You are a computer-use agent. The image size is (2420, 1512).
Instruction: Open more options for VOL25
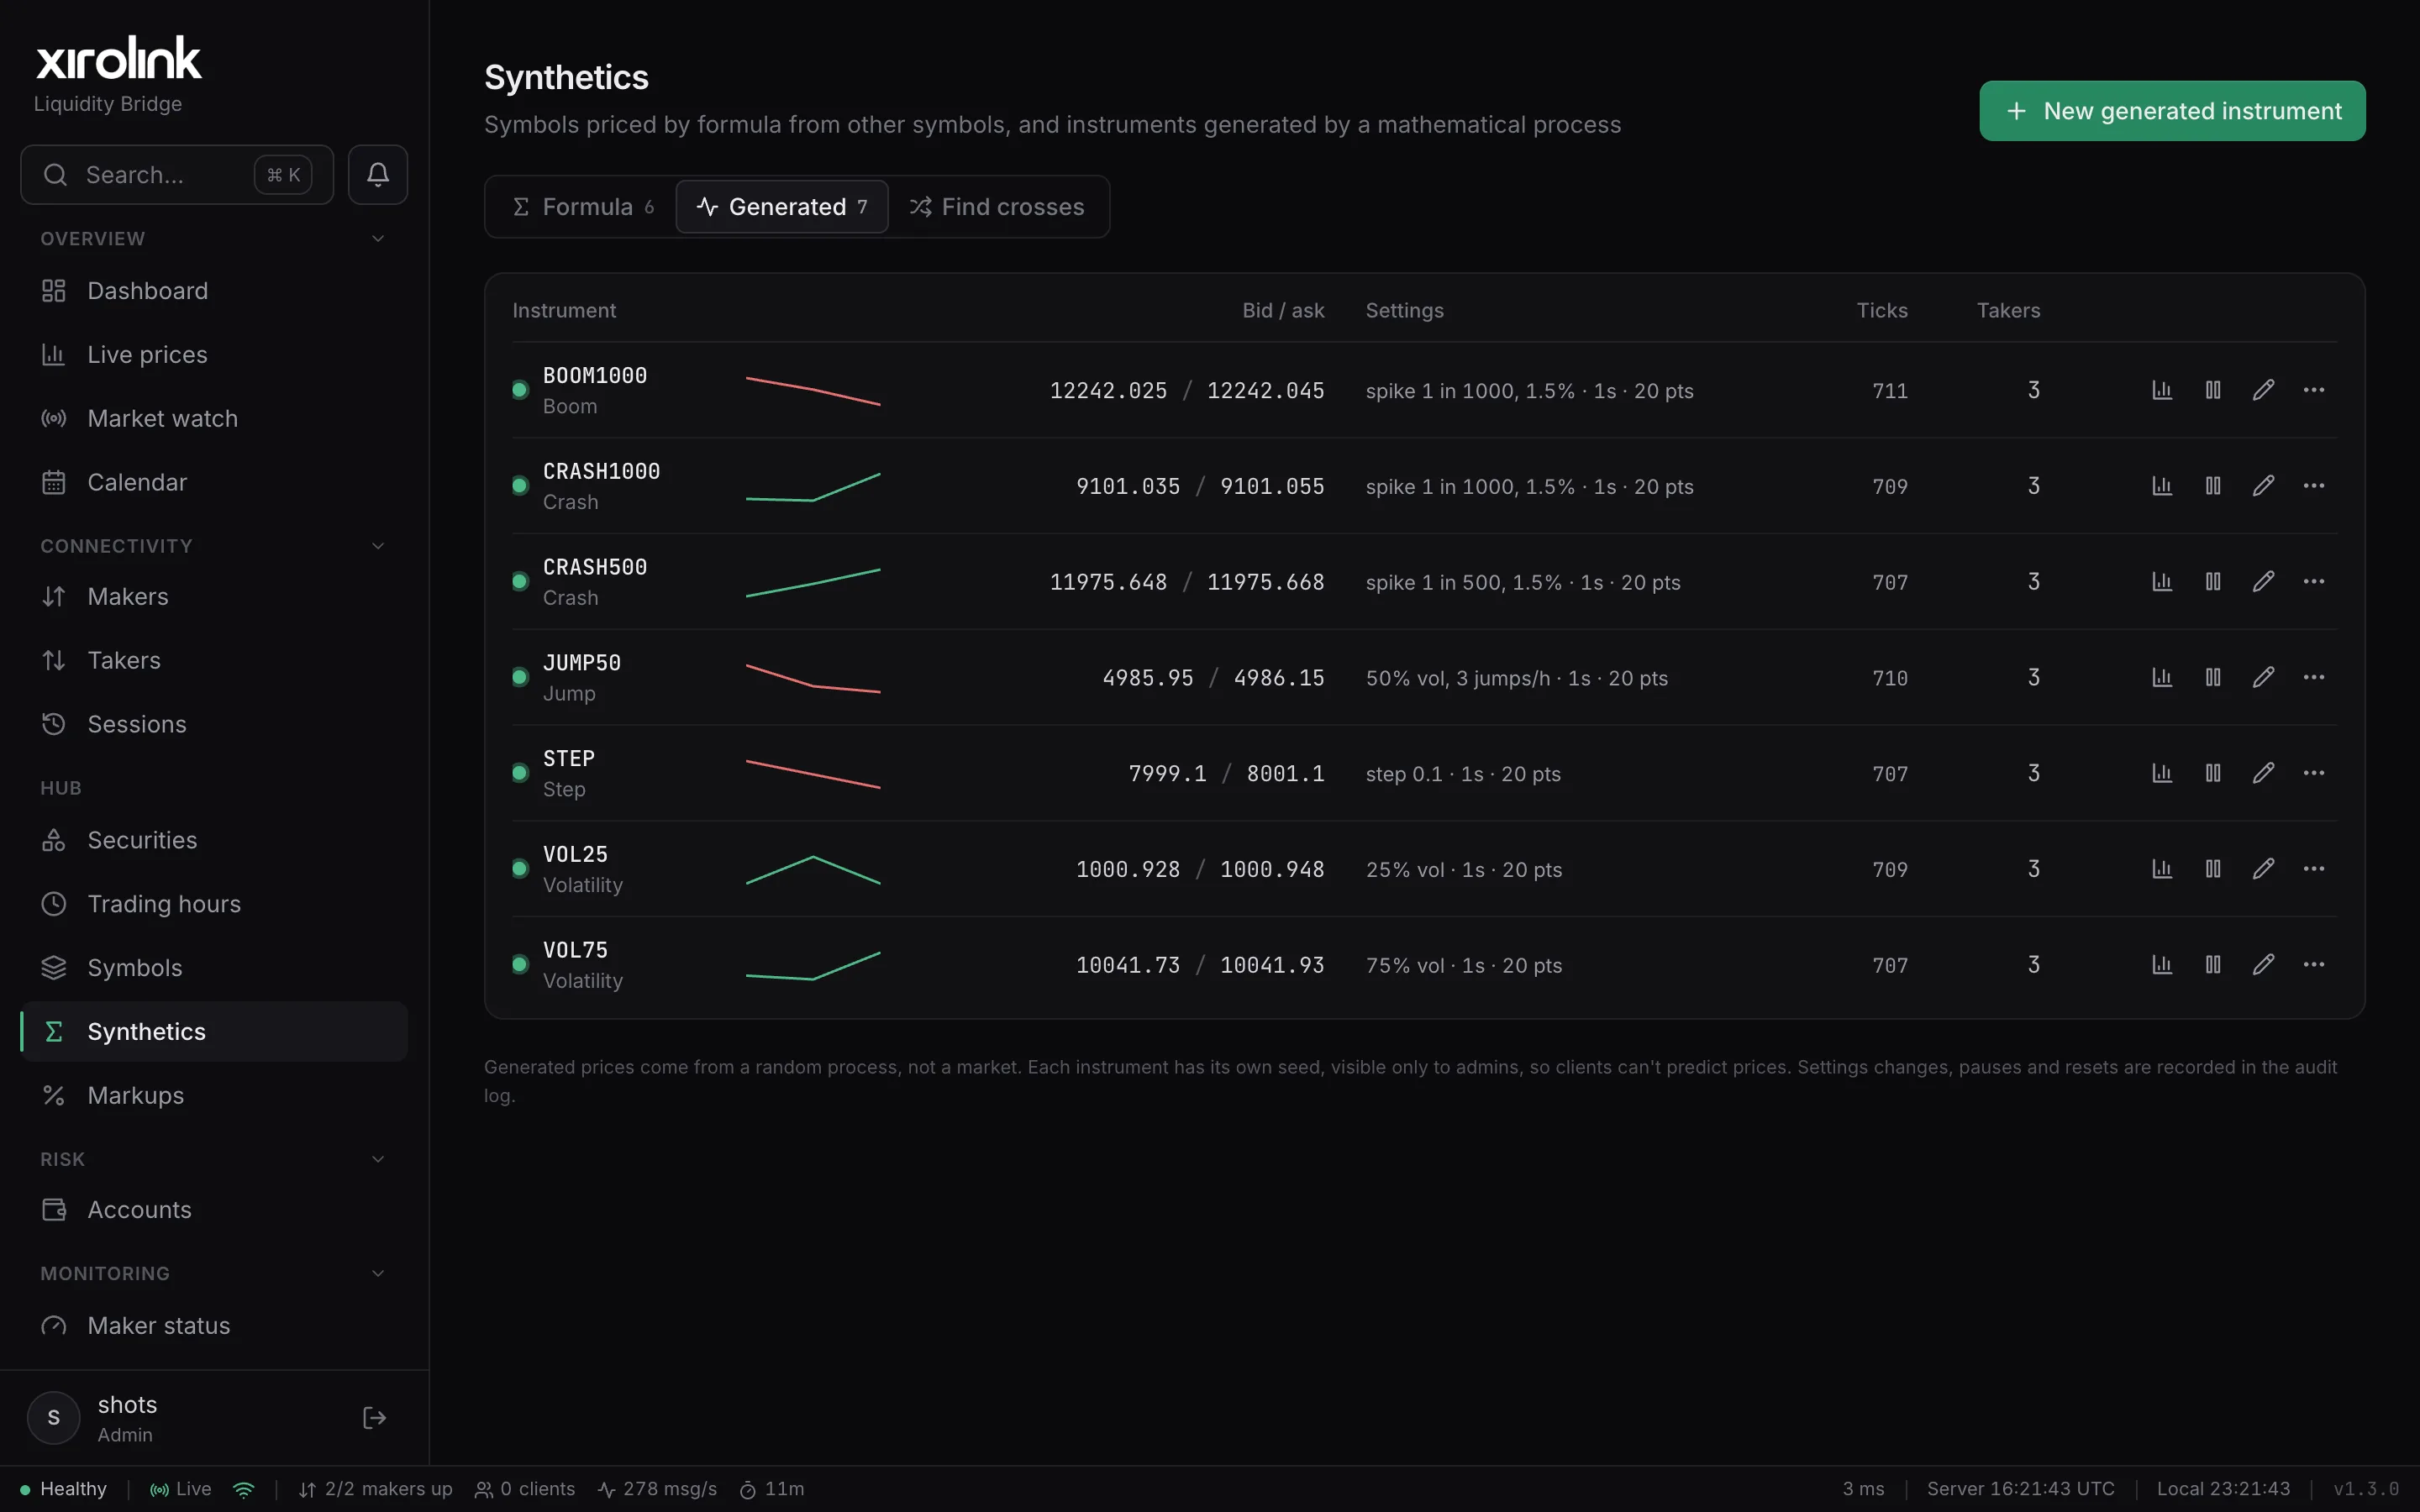(x=2314, y=869)
